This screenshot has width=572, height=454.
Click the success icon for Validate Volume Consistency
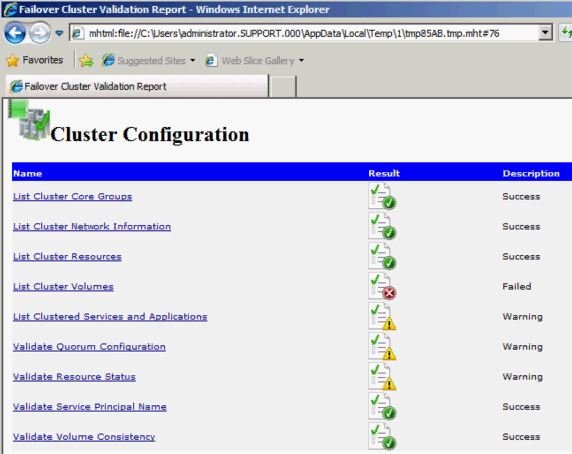tap(382, 437)
